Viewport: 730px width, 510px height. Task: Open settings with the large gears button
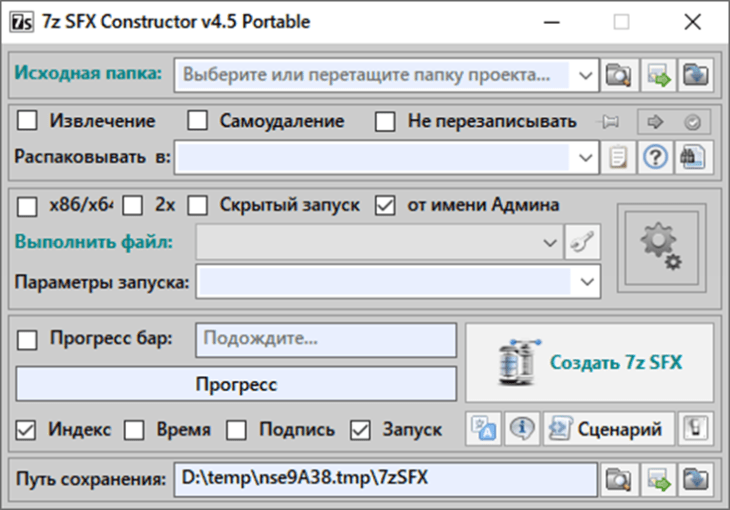[x=661, y=247]
